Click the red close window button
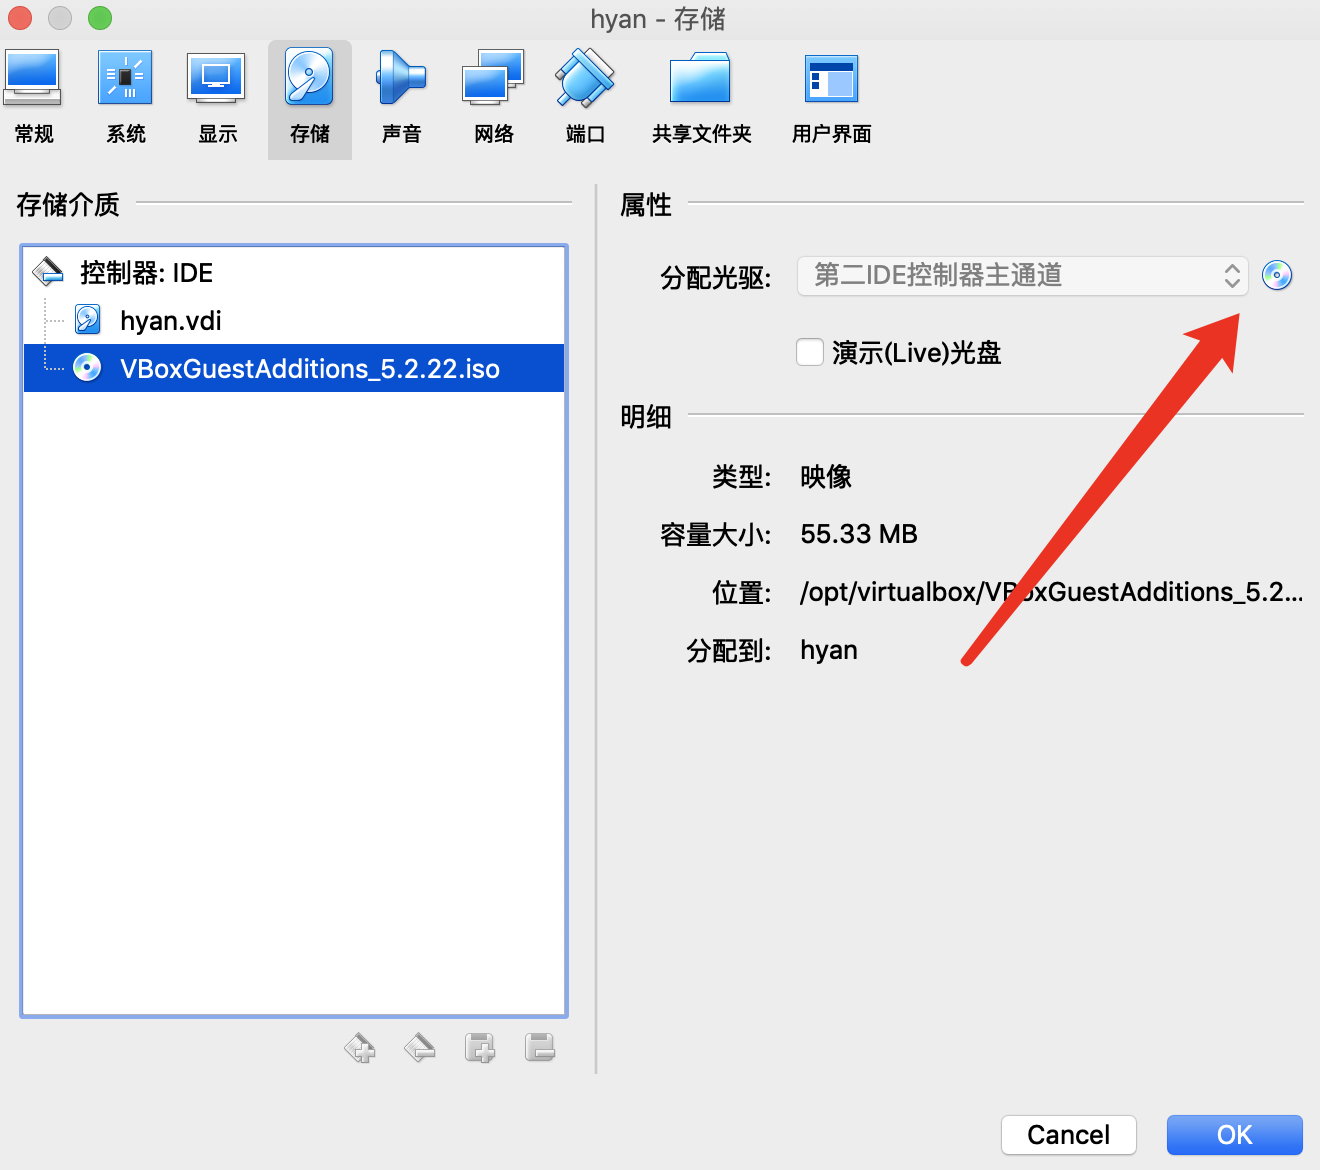Viewport: 1320px width, 1170px height. coord(20,18)
